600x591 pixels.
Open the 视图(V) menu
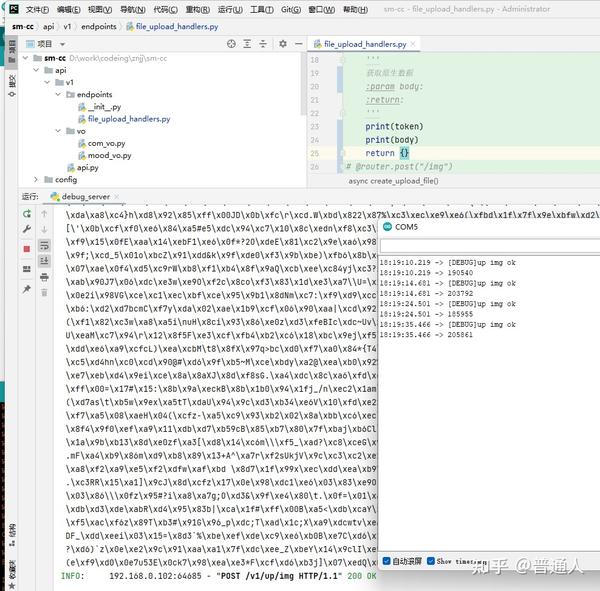coord(100,10)
